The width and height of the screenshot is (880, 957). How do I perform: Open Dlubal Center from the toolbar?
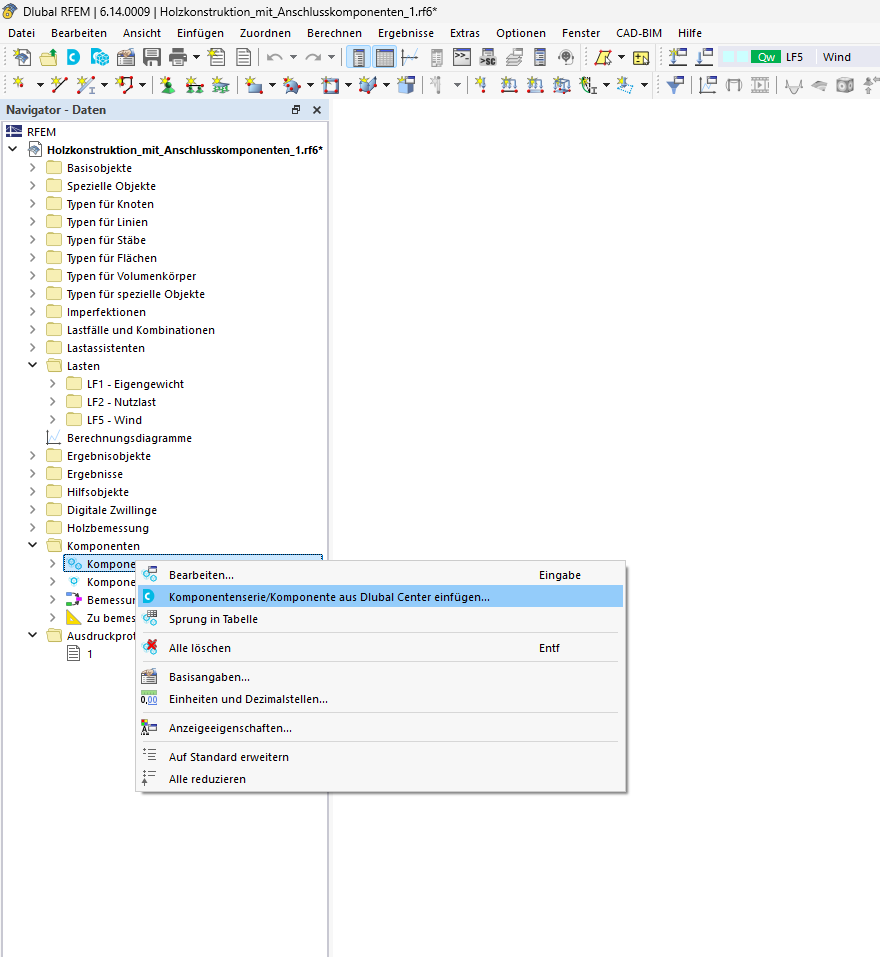click(x=74, y=57)
